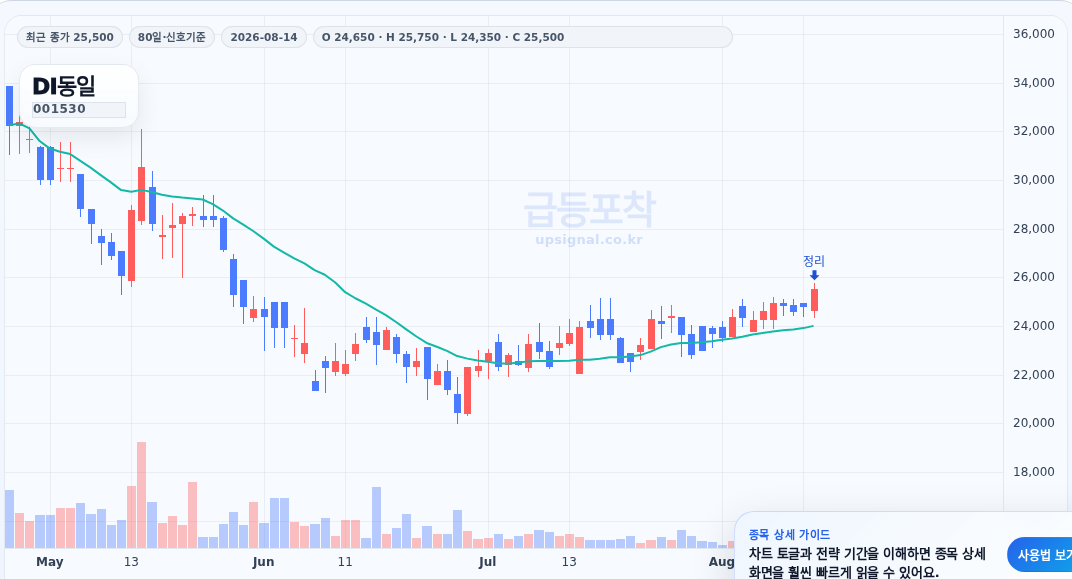This screenshot has width=1072, height=579.
Task: Click the 34,000 price axis label
Action: [1034, 83]
